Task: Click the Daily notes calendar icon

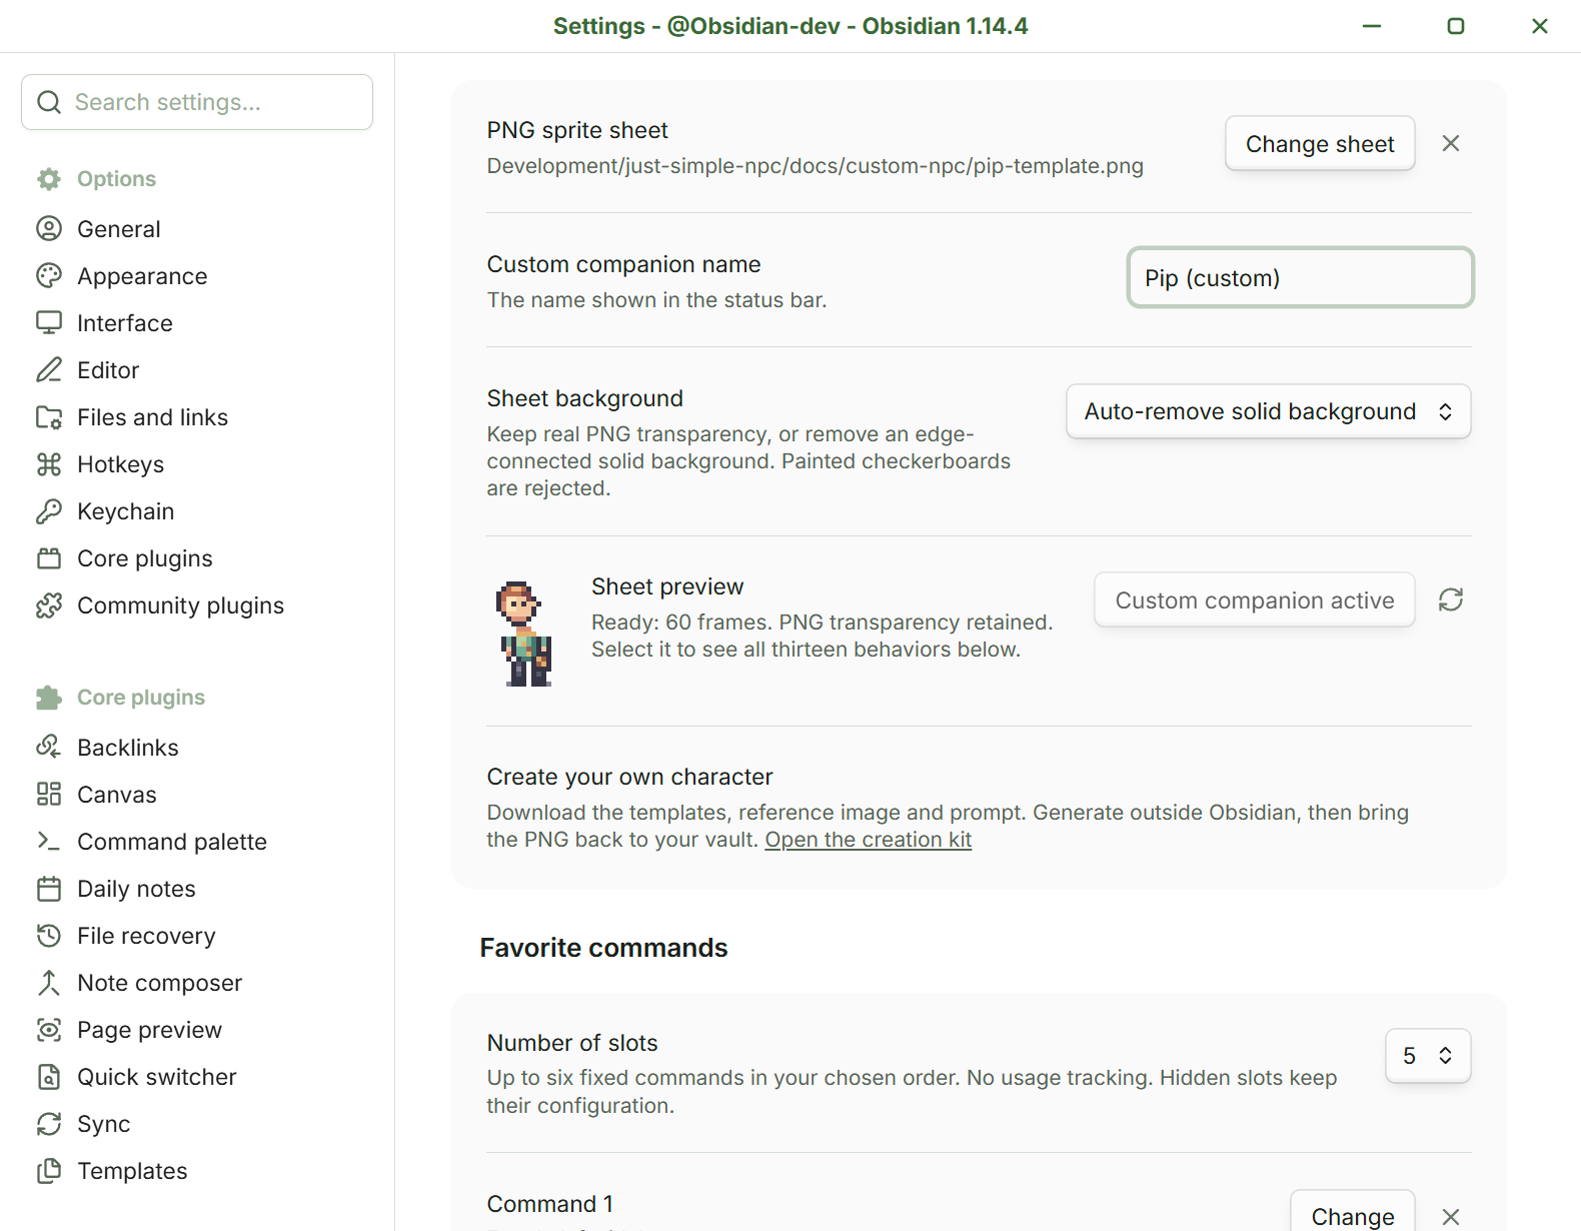Action: click(49, 888)
